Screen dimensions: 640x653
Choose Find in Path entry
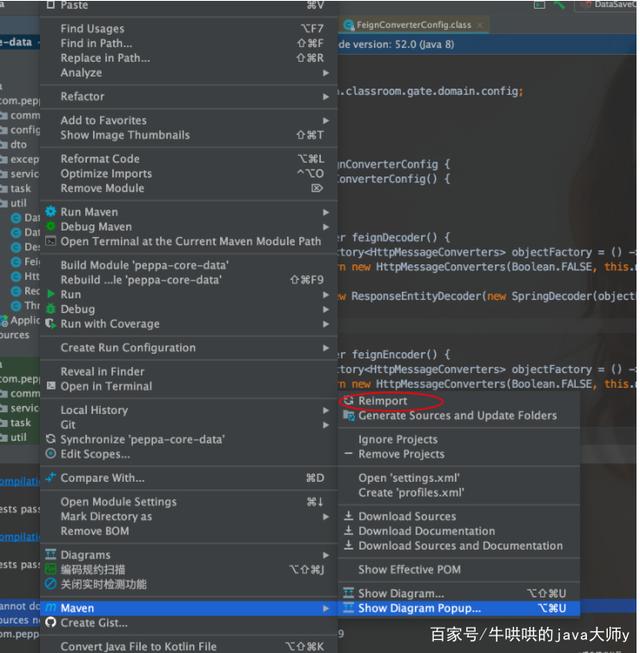click(x=189, y=43)
